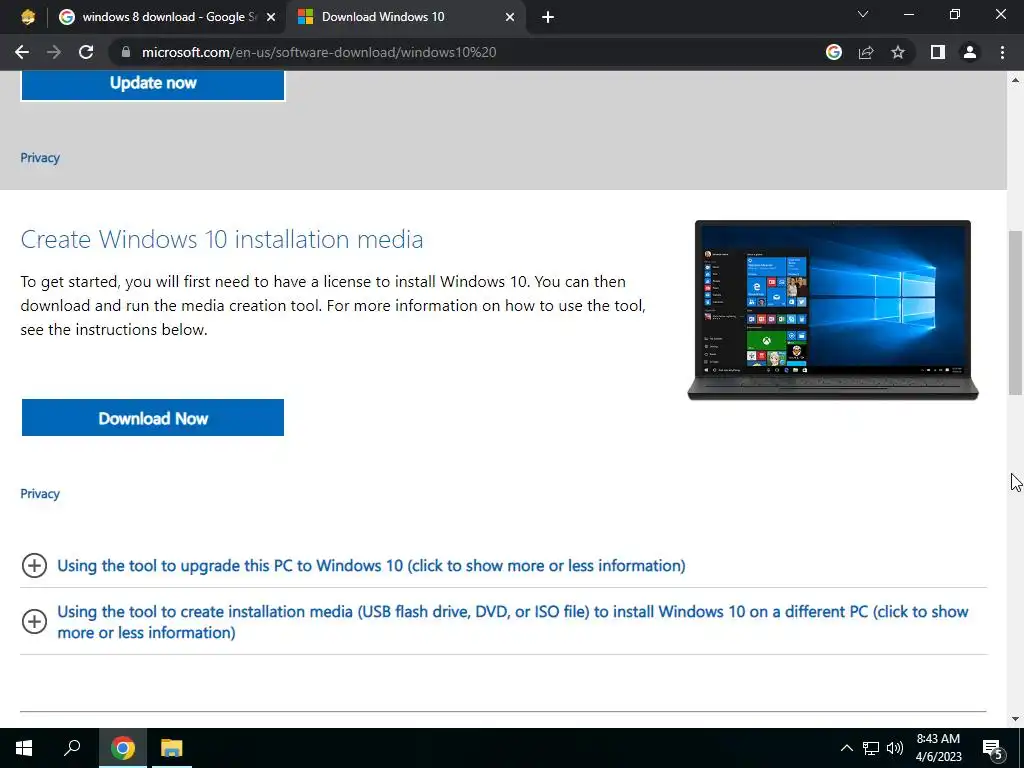The image size is (1024, 768).
Task: Reload the current page
Action: point(86,52)
